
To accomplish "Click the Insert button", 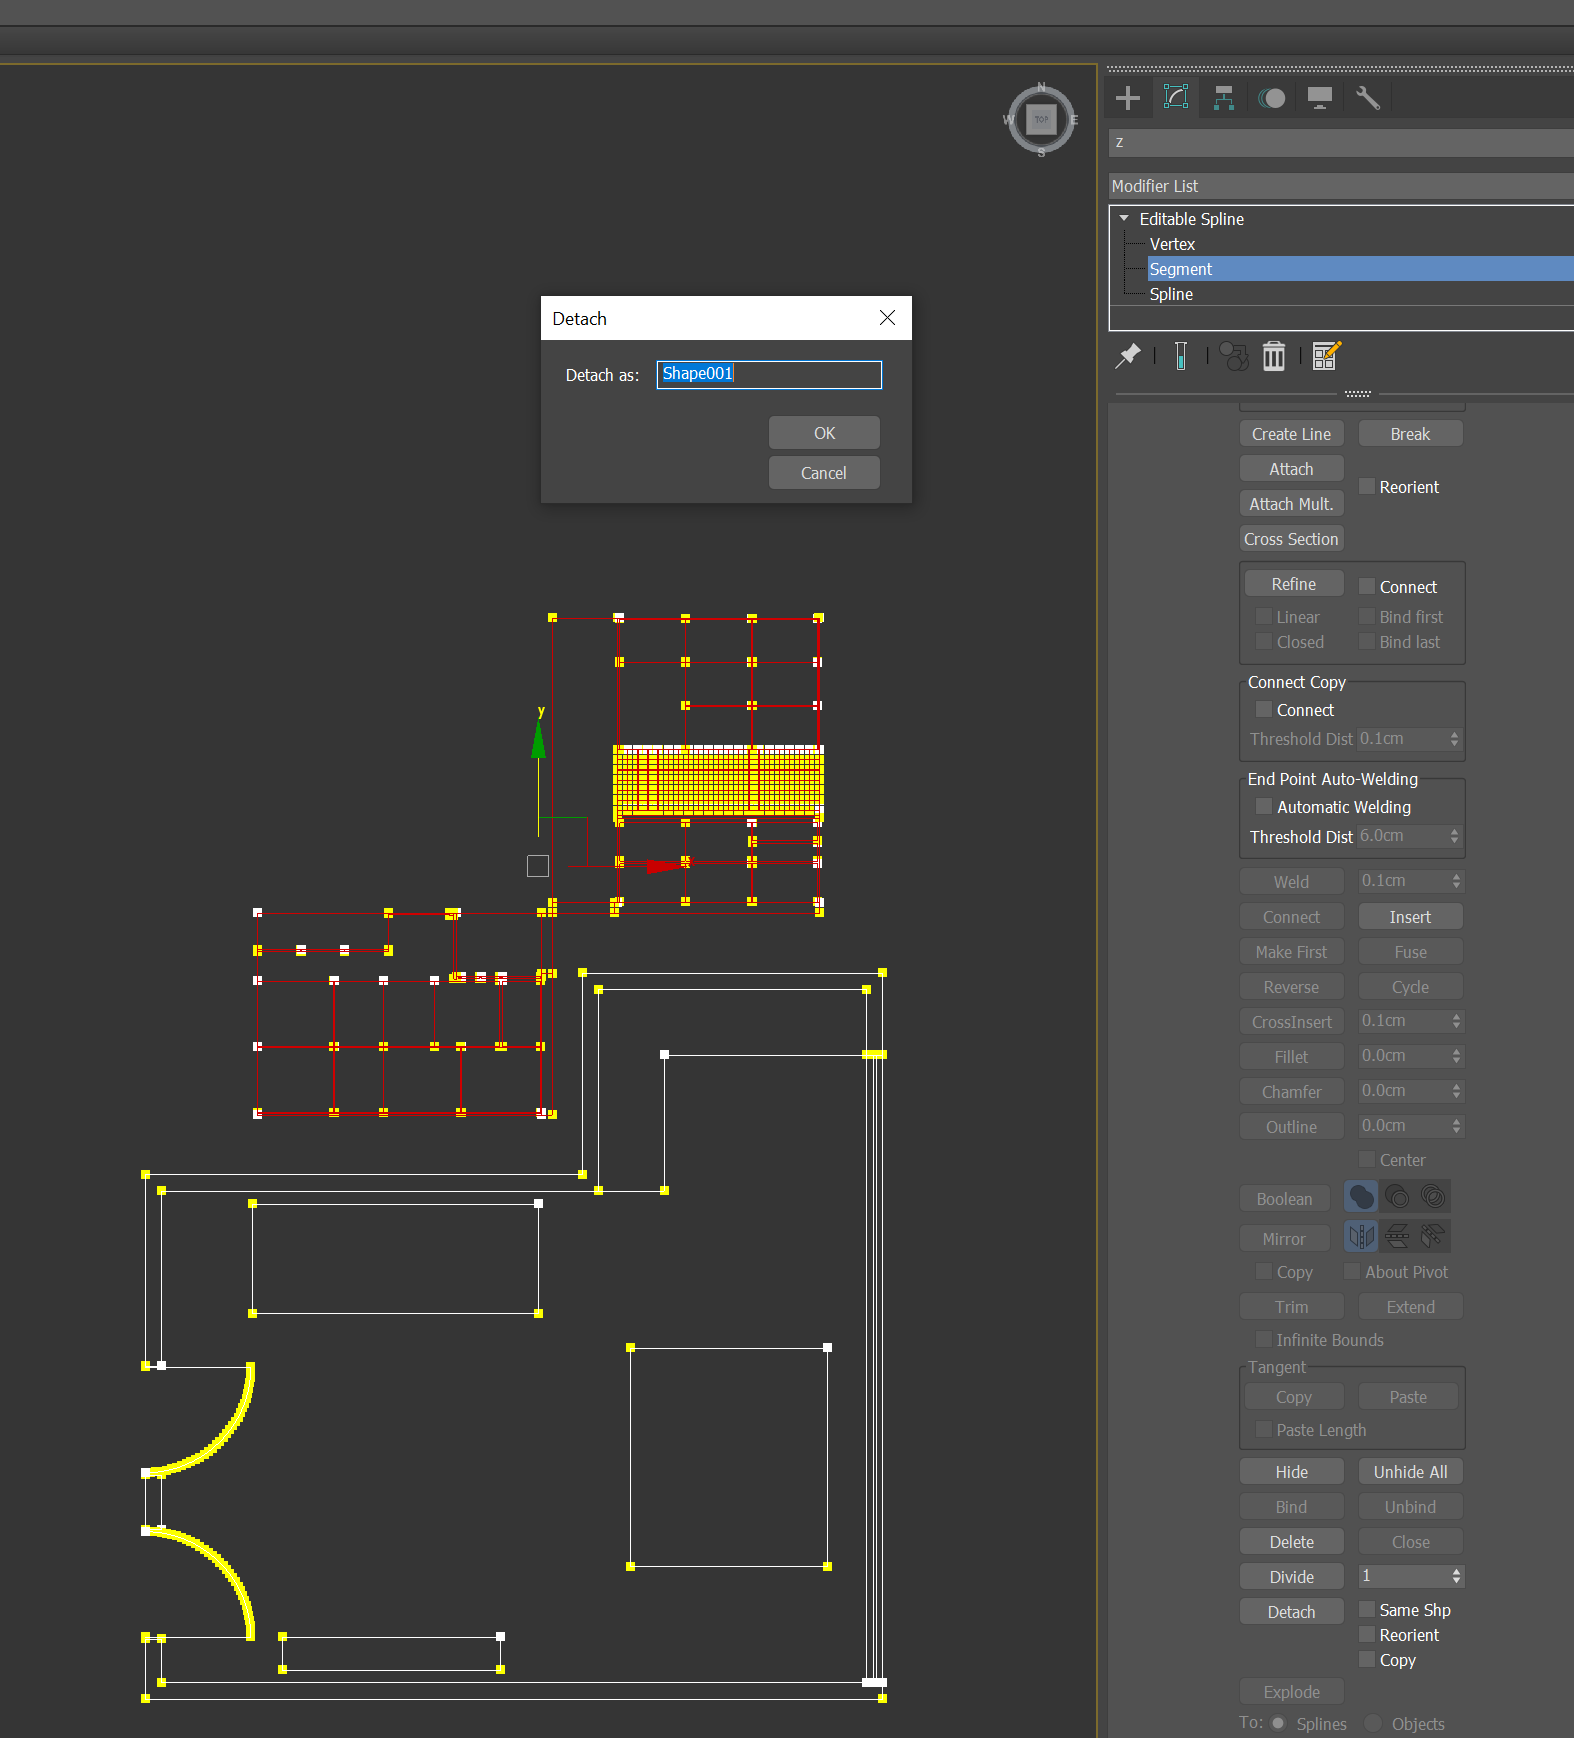I will click(1410, 917).
